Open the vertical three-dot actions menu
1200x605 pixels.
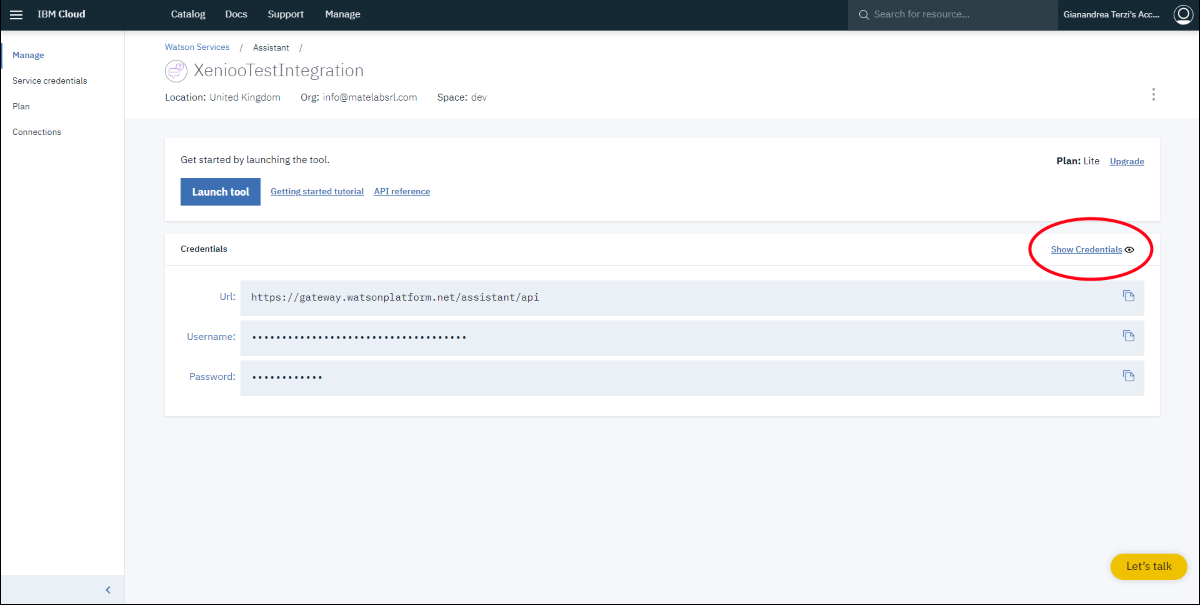pos(1153,94)
